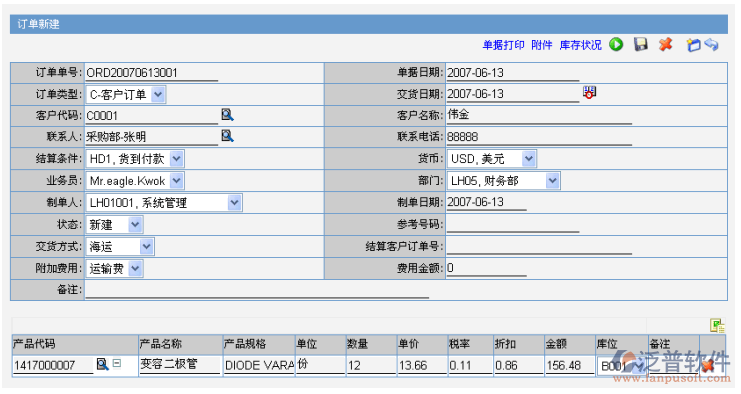
Task: Click the product code lookup magnifier icon
Action: pyautogui.click(x=102, y=364)
